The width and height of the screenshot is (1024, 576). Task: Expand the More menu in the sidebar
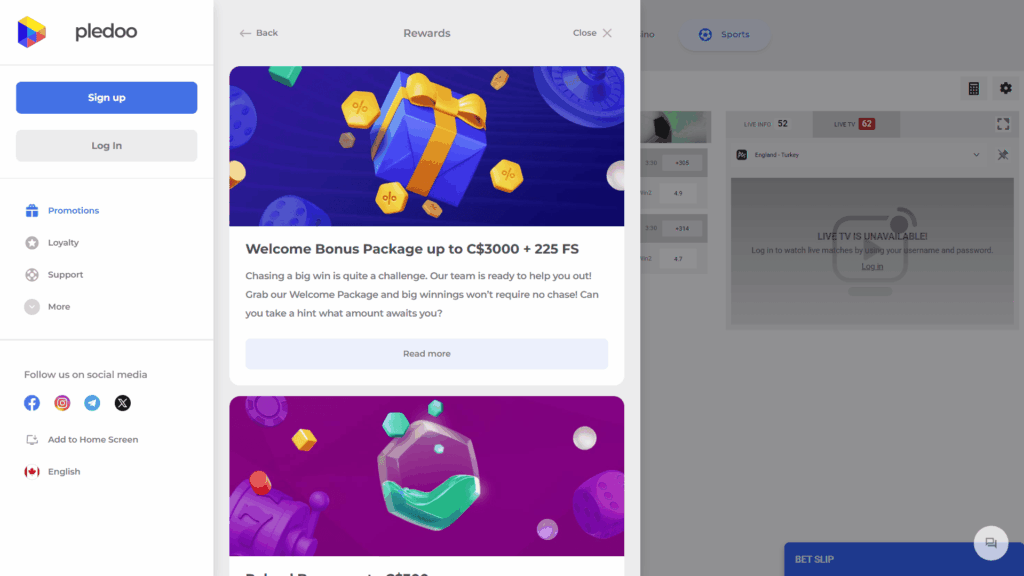[58, 307]
